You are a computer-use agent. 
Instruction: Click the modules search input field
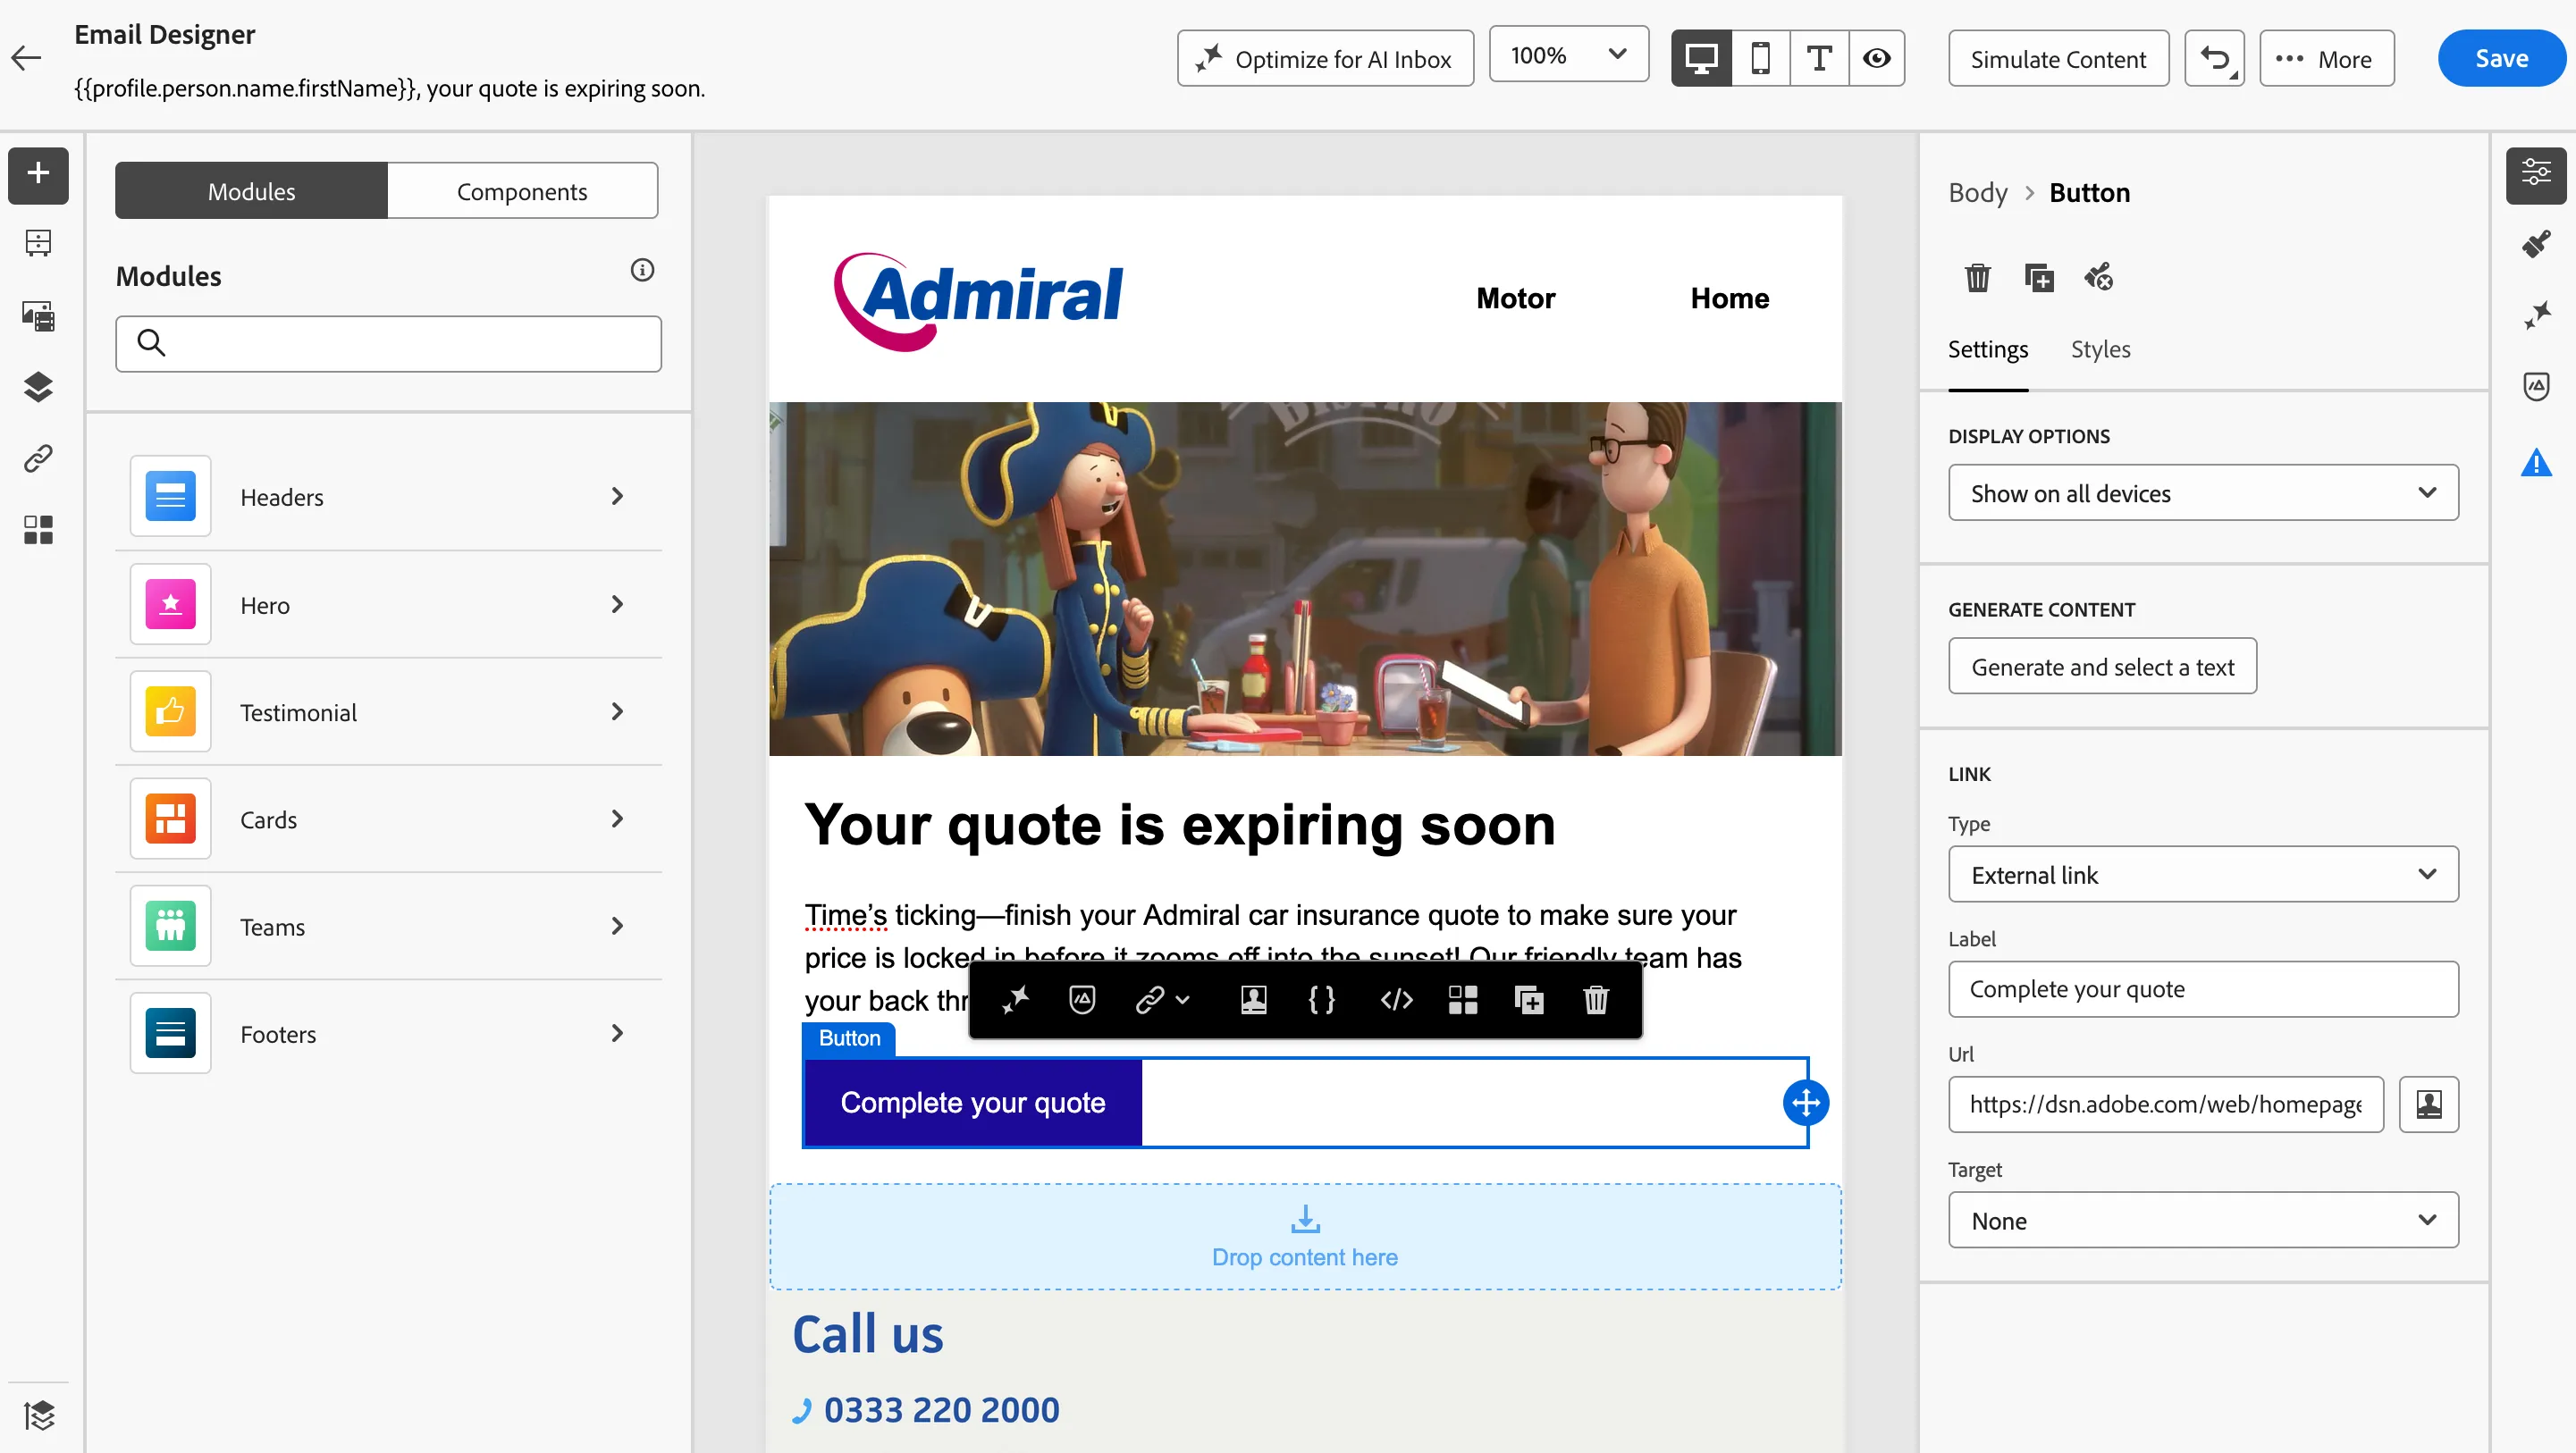point(388,344)
